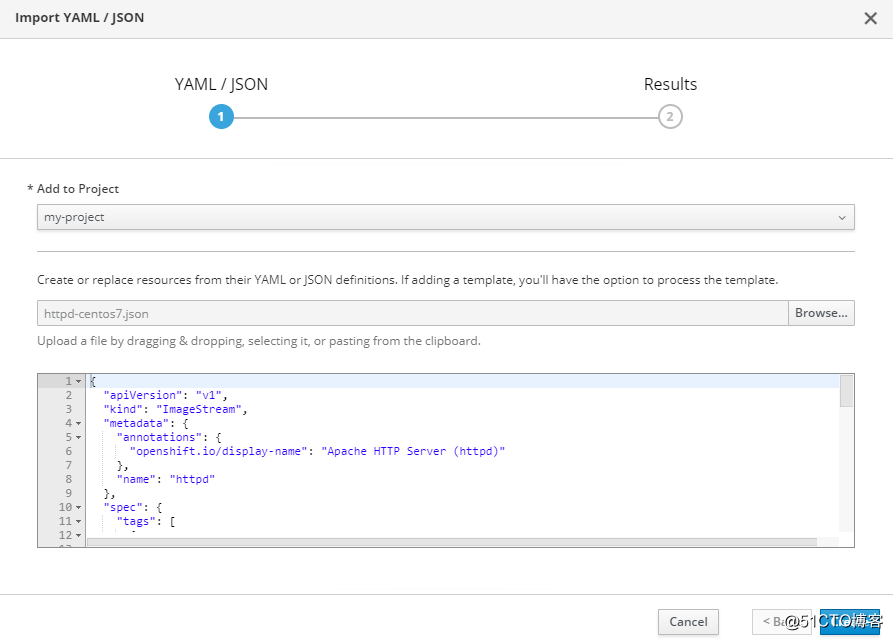Click the editor vertical scrollbar thumb
Screen dimensions: 893x640
tap(846, 391)
